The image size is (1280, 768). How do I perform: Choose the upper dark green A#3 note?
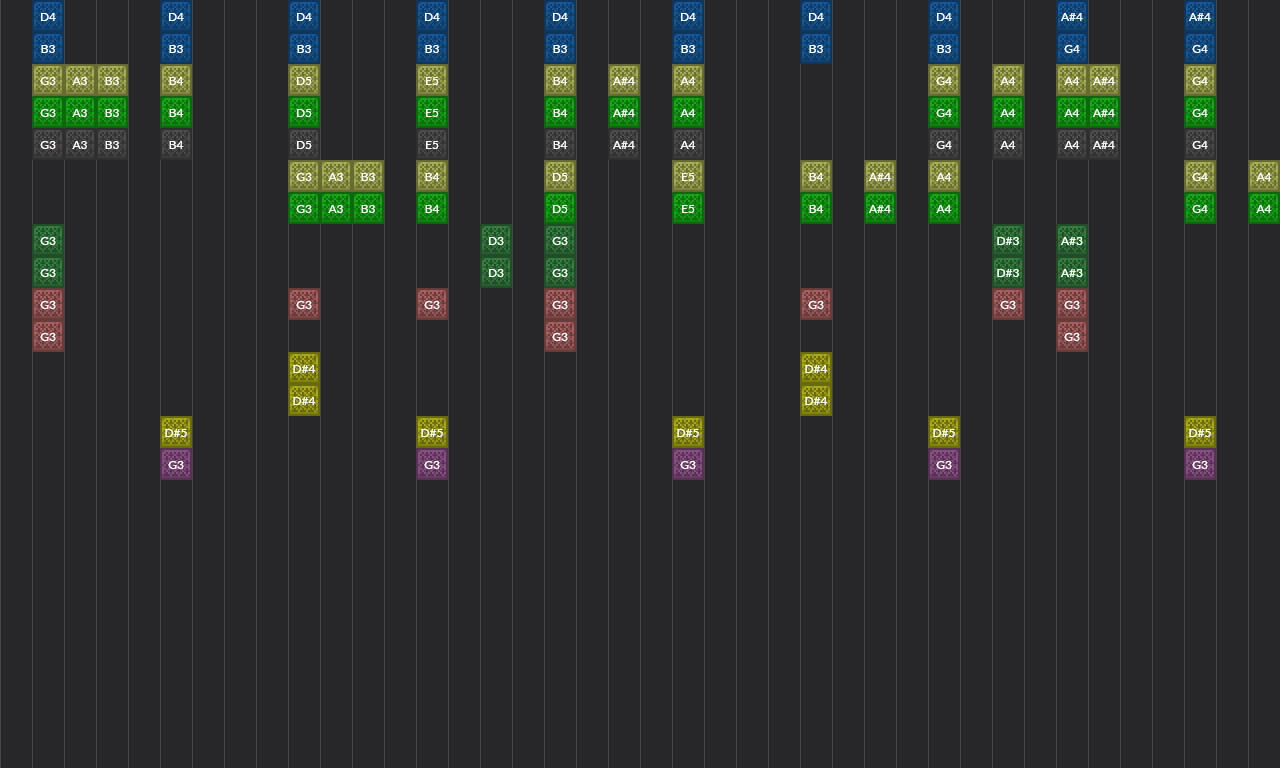1072,241
